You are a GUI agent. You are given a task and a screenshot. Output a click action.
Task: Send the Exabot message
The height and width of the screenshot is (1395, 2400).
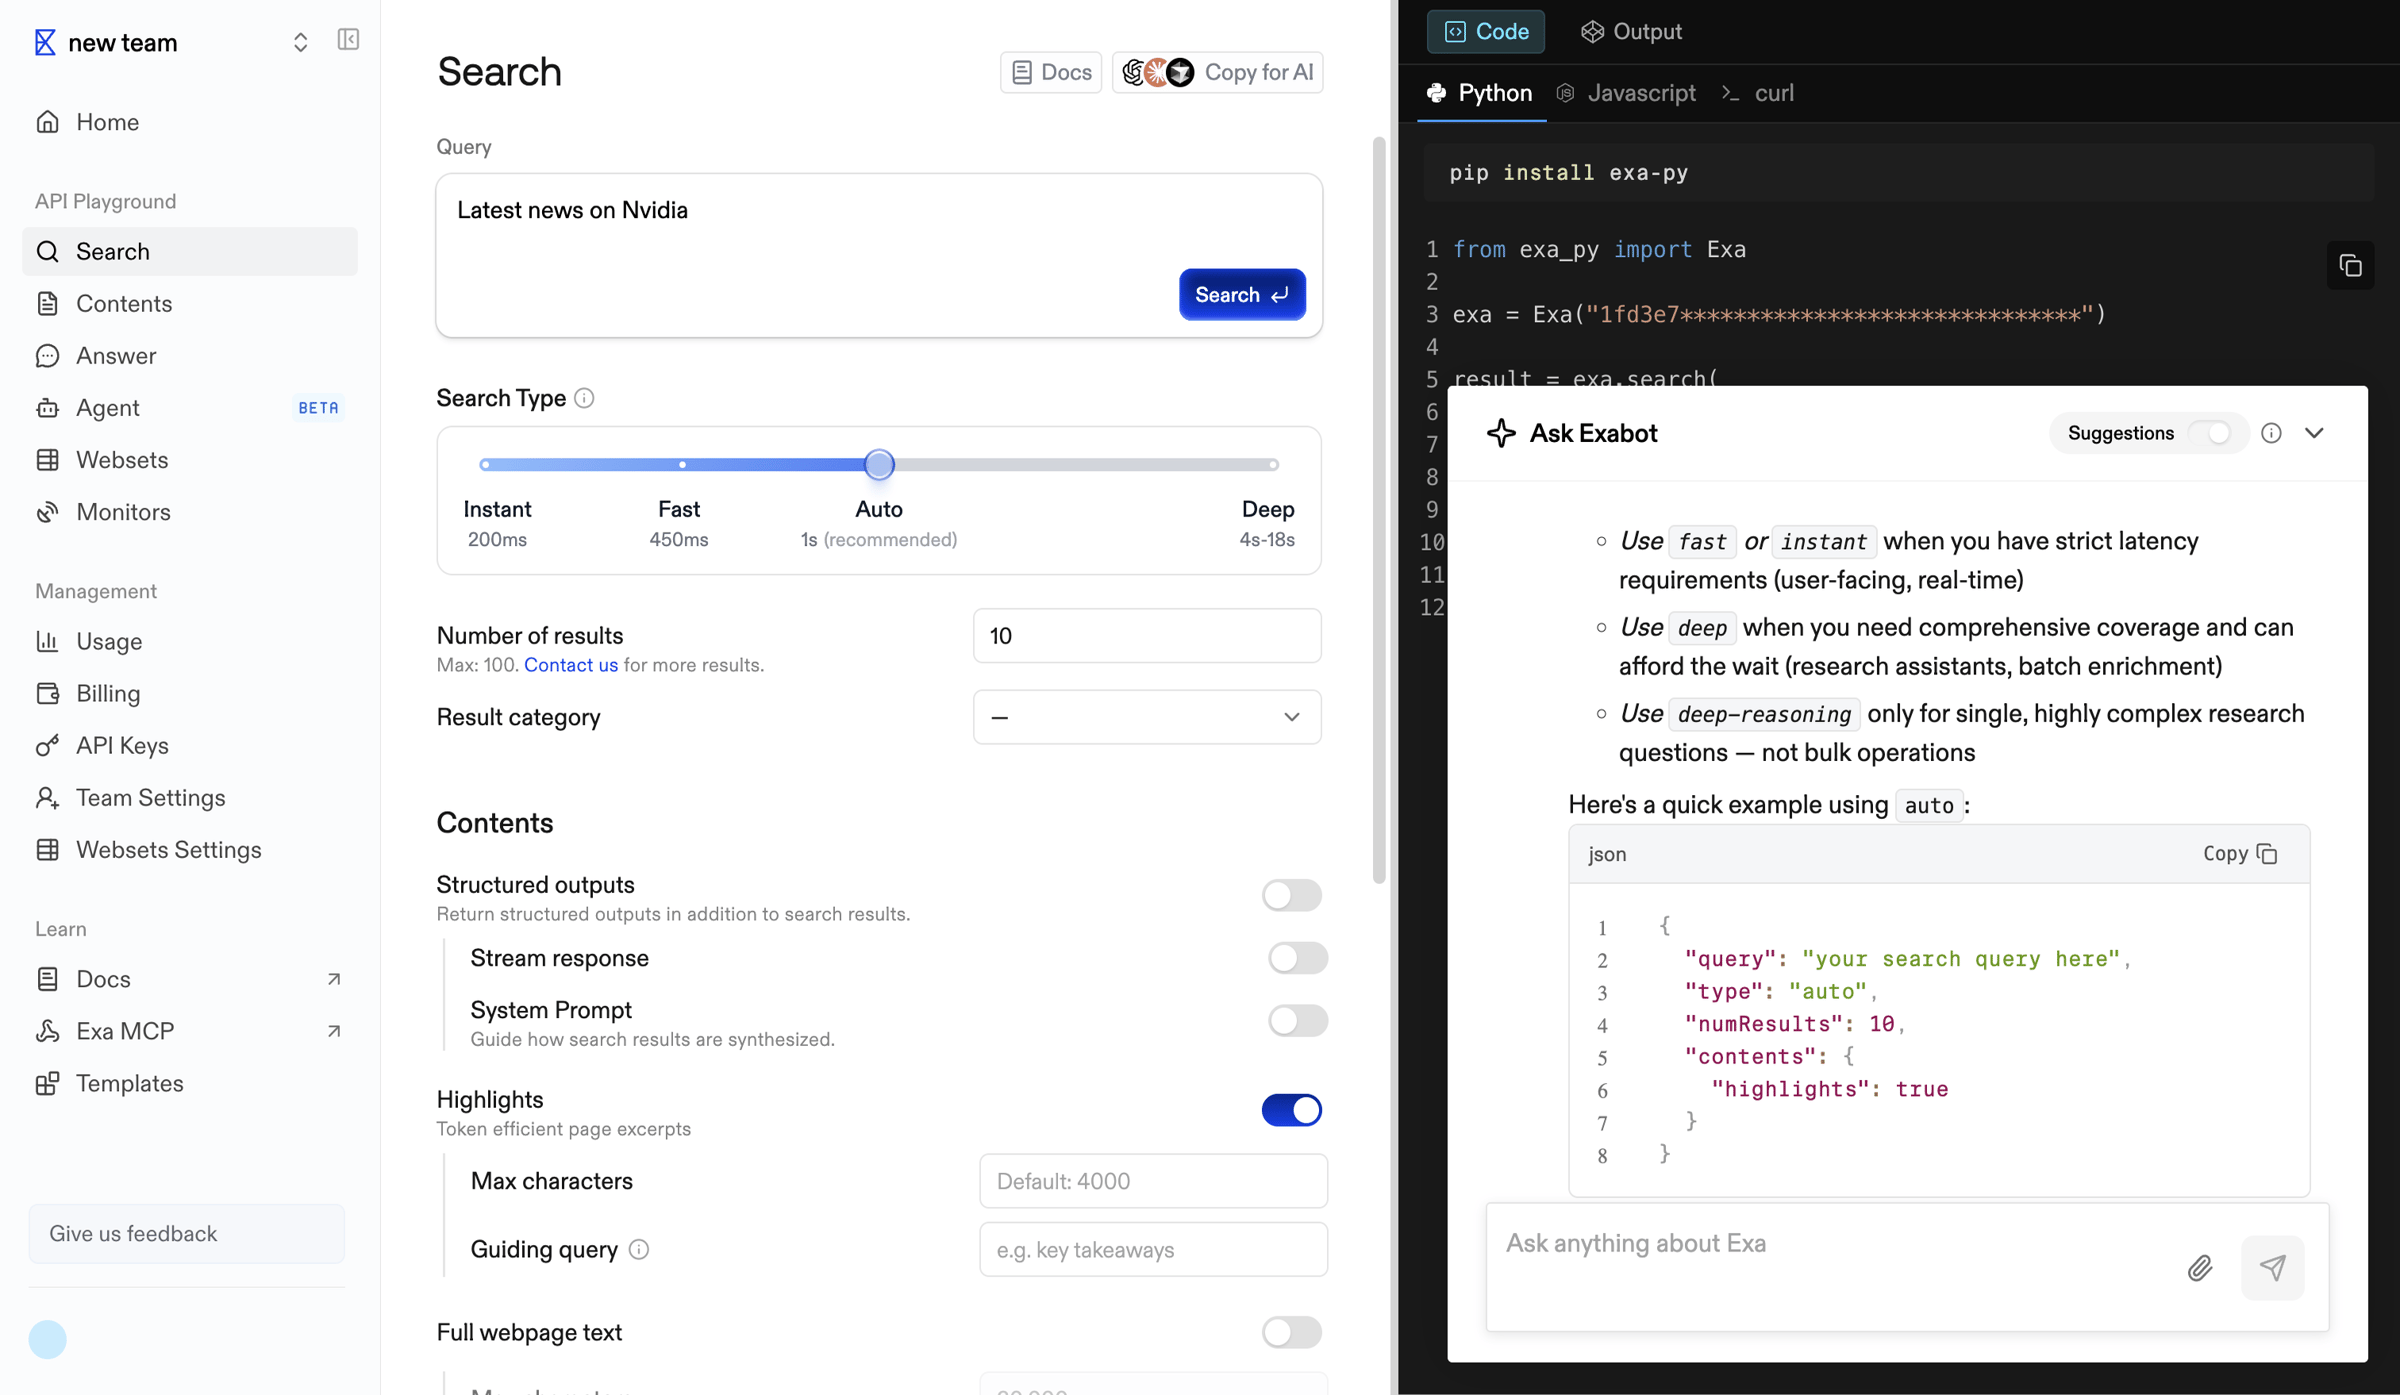click(2272, 1268)
